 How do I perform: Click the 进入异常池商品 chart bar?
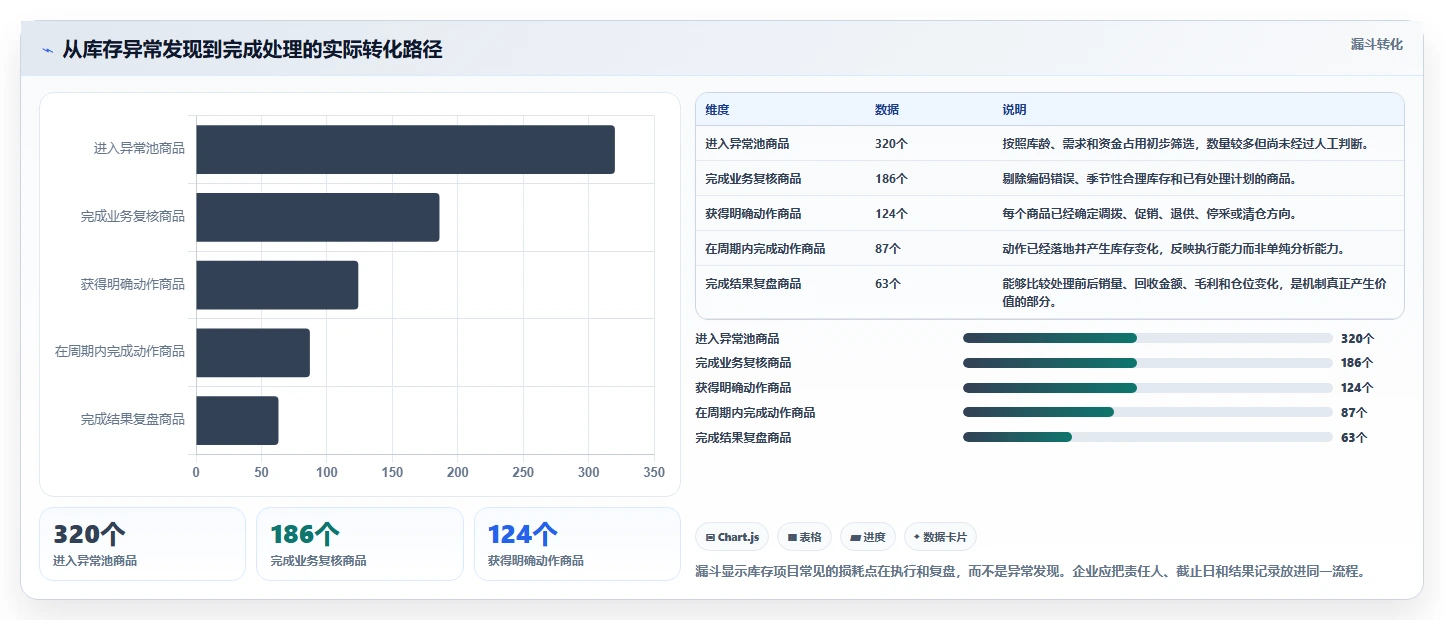pyautogui.click(x=405, y=149)
